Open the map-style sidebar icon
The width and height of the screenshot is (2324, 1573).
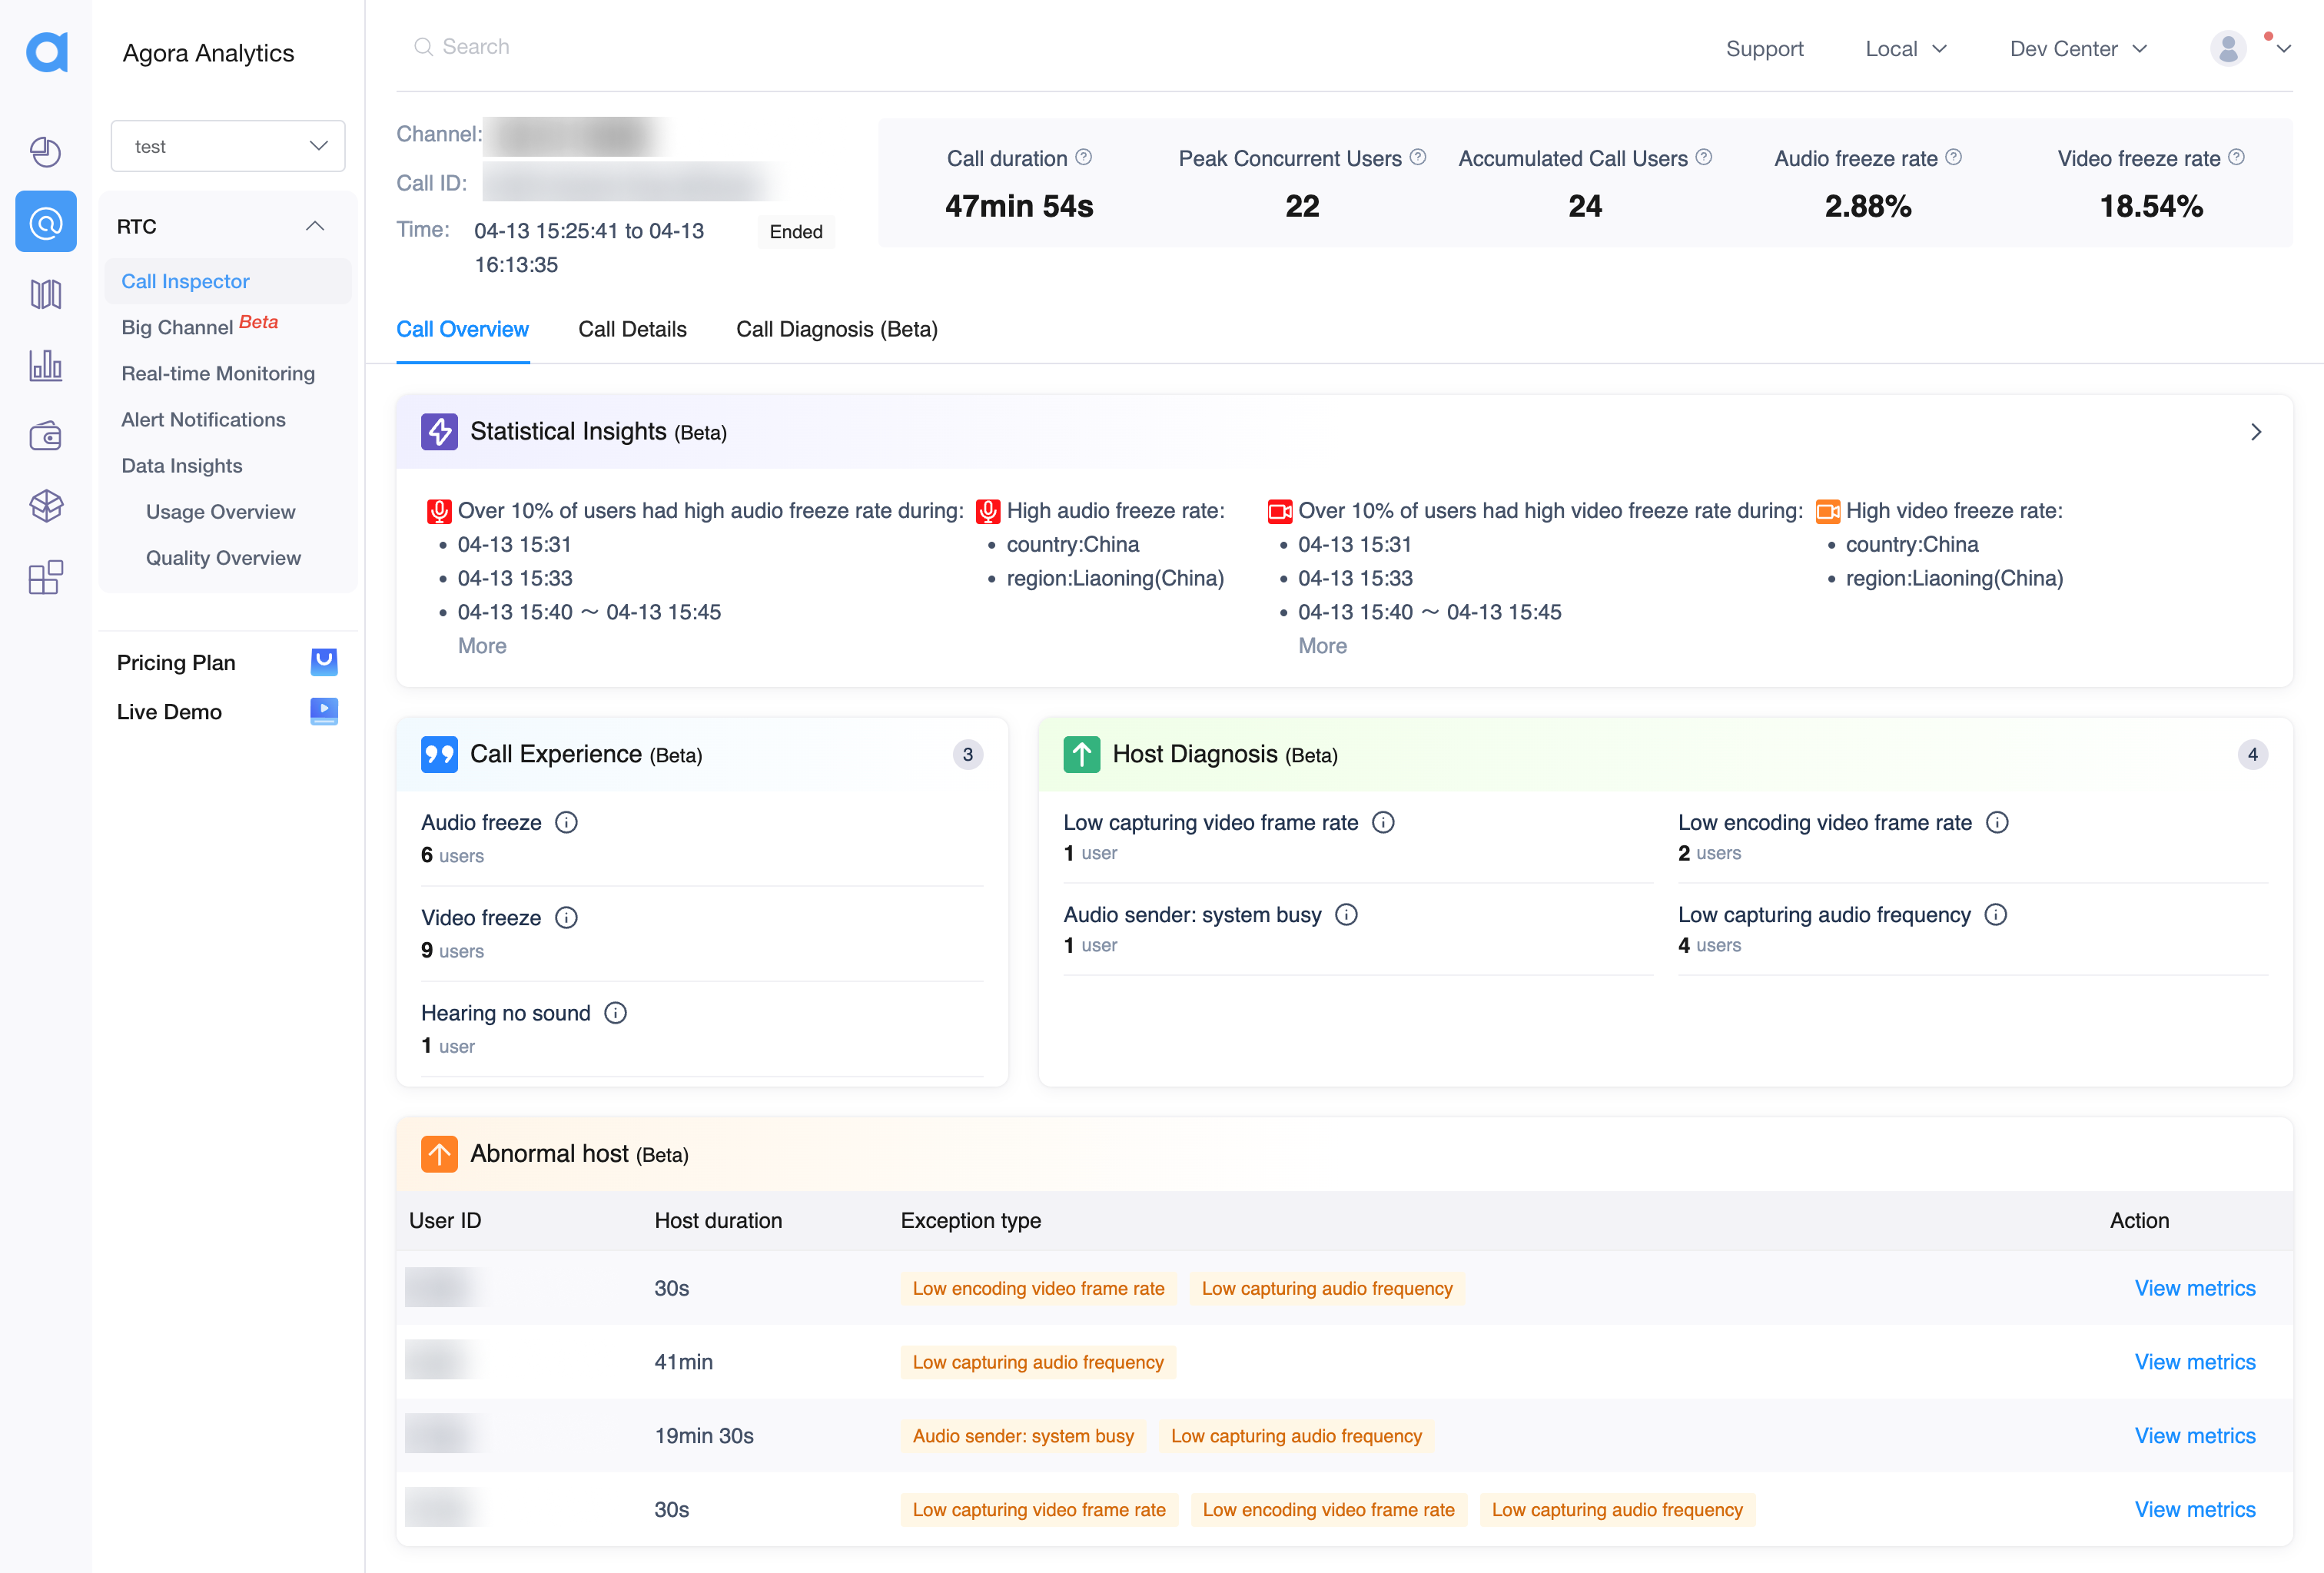(x=46, y=294)
